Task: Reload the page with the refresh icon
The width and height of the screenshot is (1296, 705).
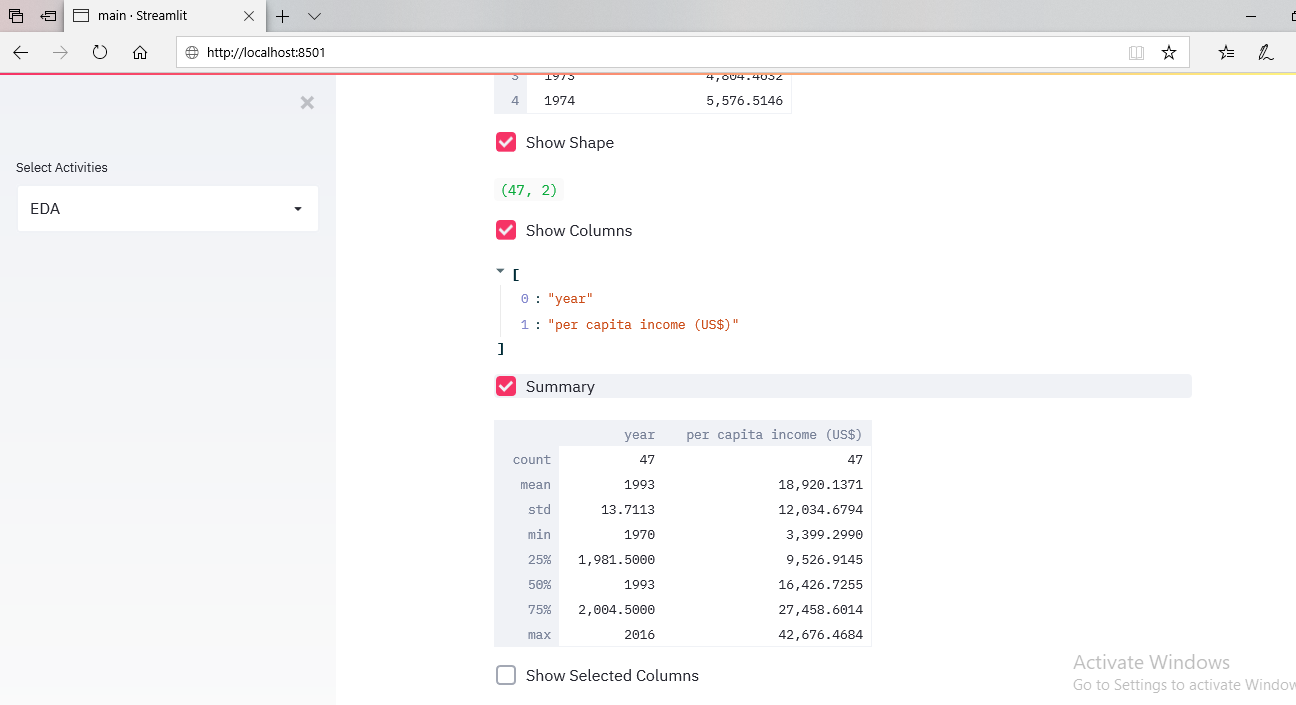Action: tap(100, 52)
